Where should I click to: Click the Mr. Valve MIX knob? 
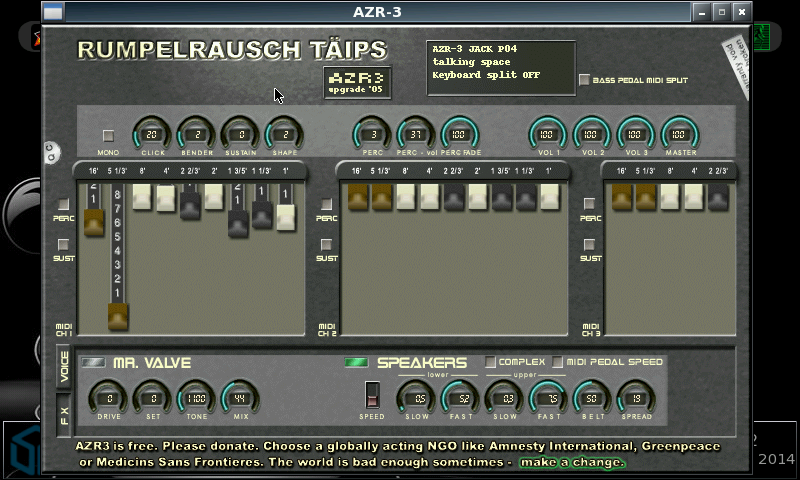click(x=239, y=398)
